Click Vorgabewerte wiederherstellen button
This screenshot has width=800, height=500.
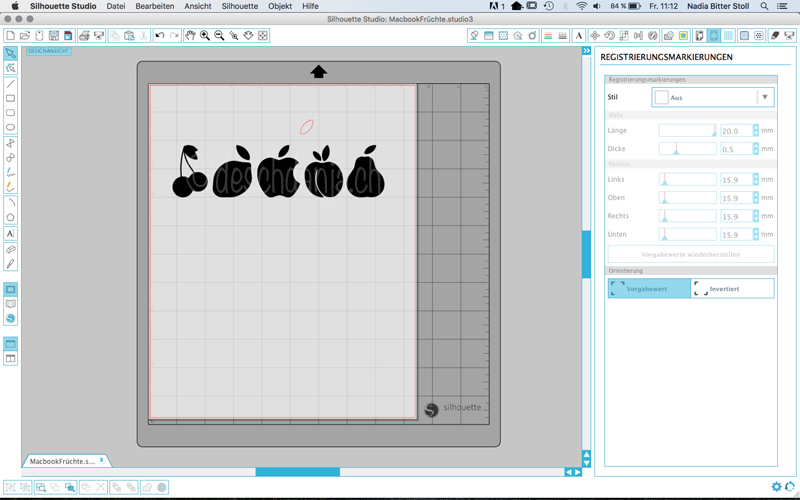(x=690, y=254)
